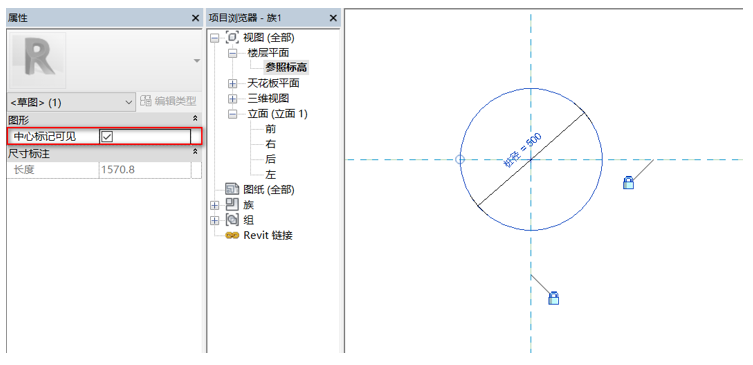Select the 图纸 (全部) label
Image resolution: width=753 pixels, height=365 pixels.
tap(269, 189)
